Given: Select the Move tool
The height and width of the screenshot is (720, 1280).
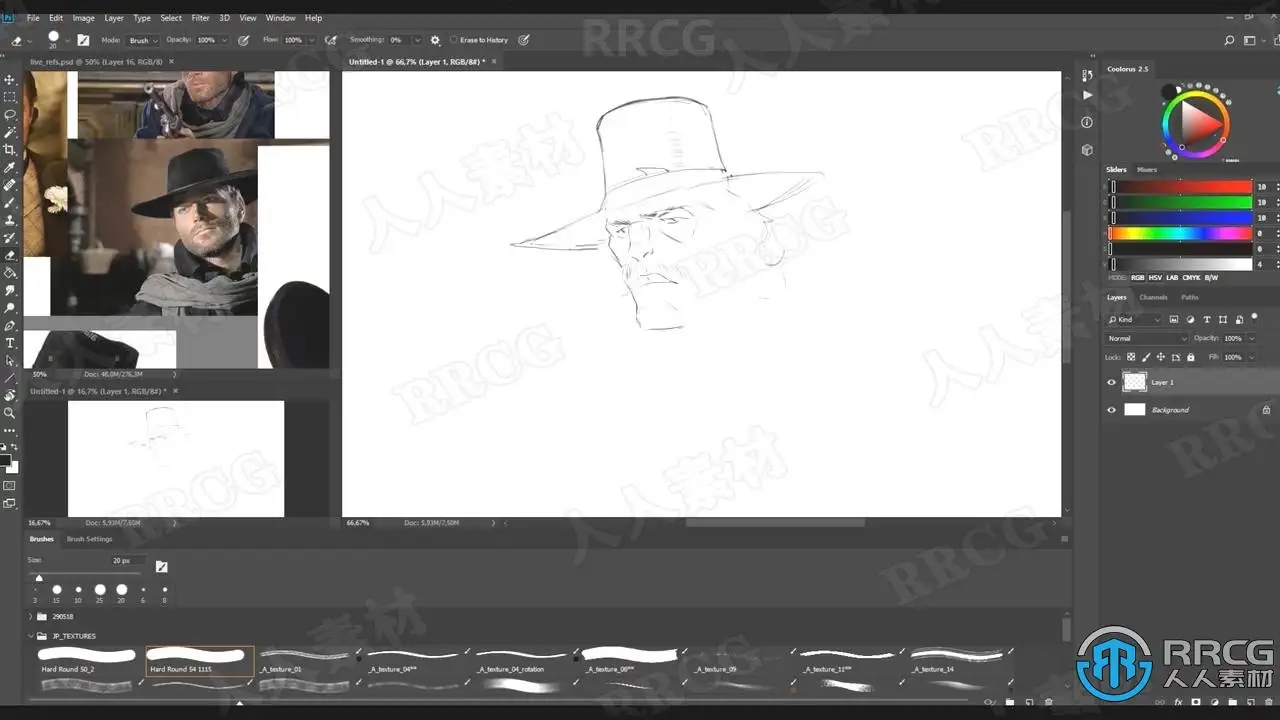Looking at the screenshot, I should [10, 79].
